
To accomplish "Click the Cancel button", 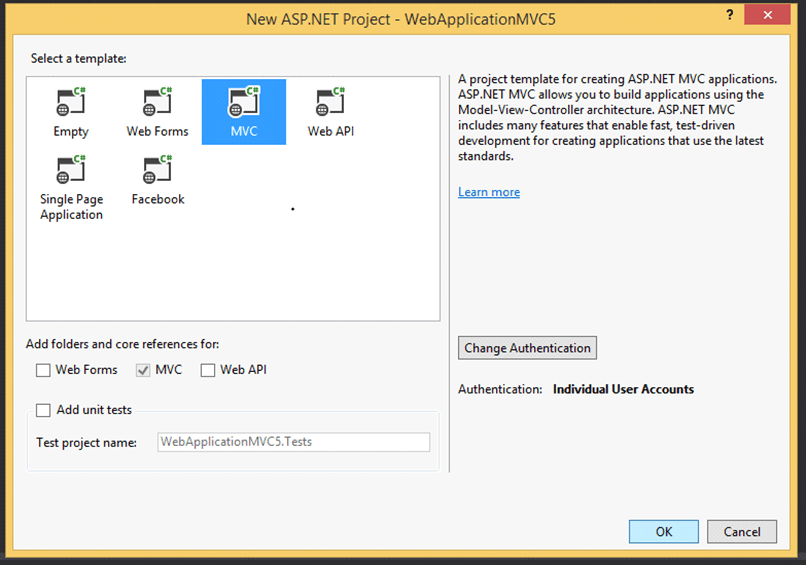I will 742,532.
